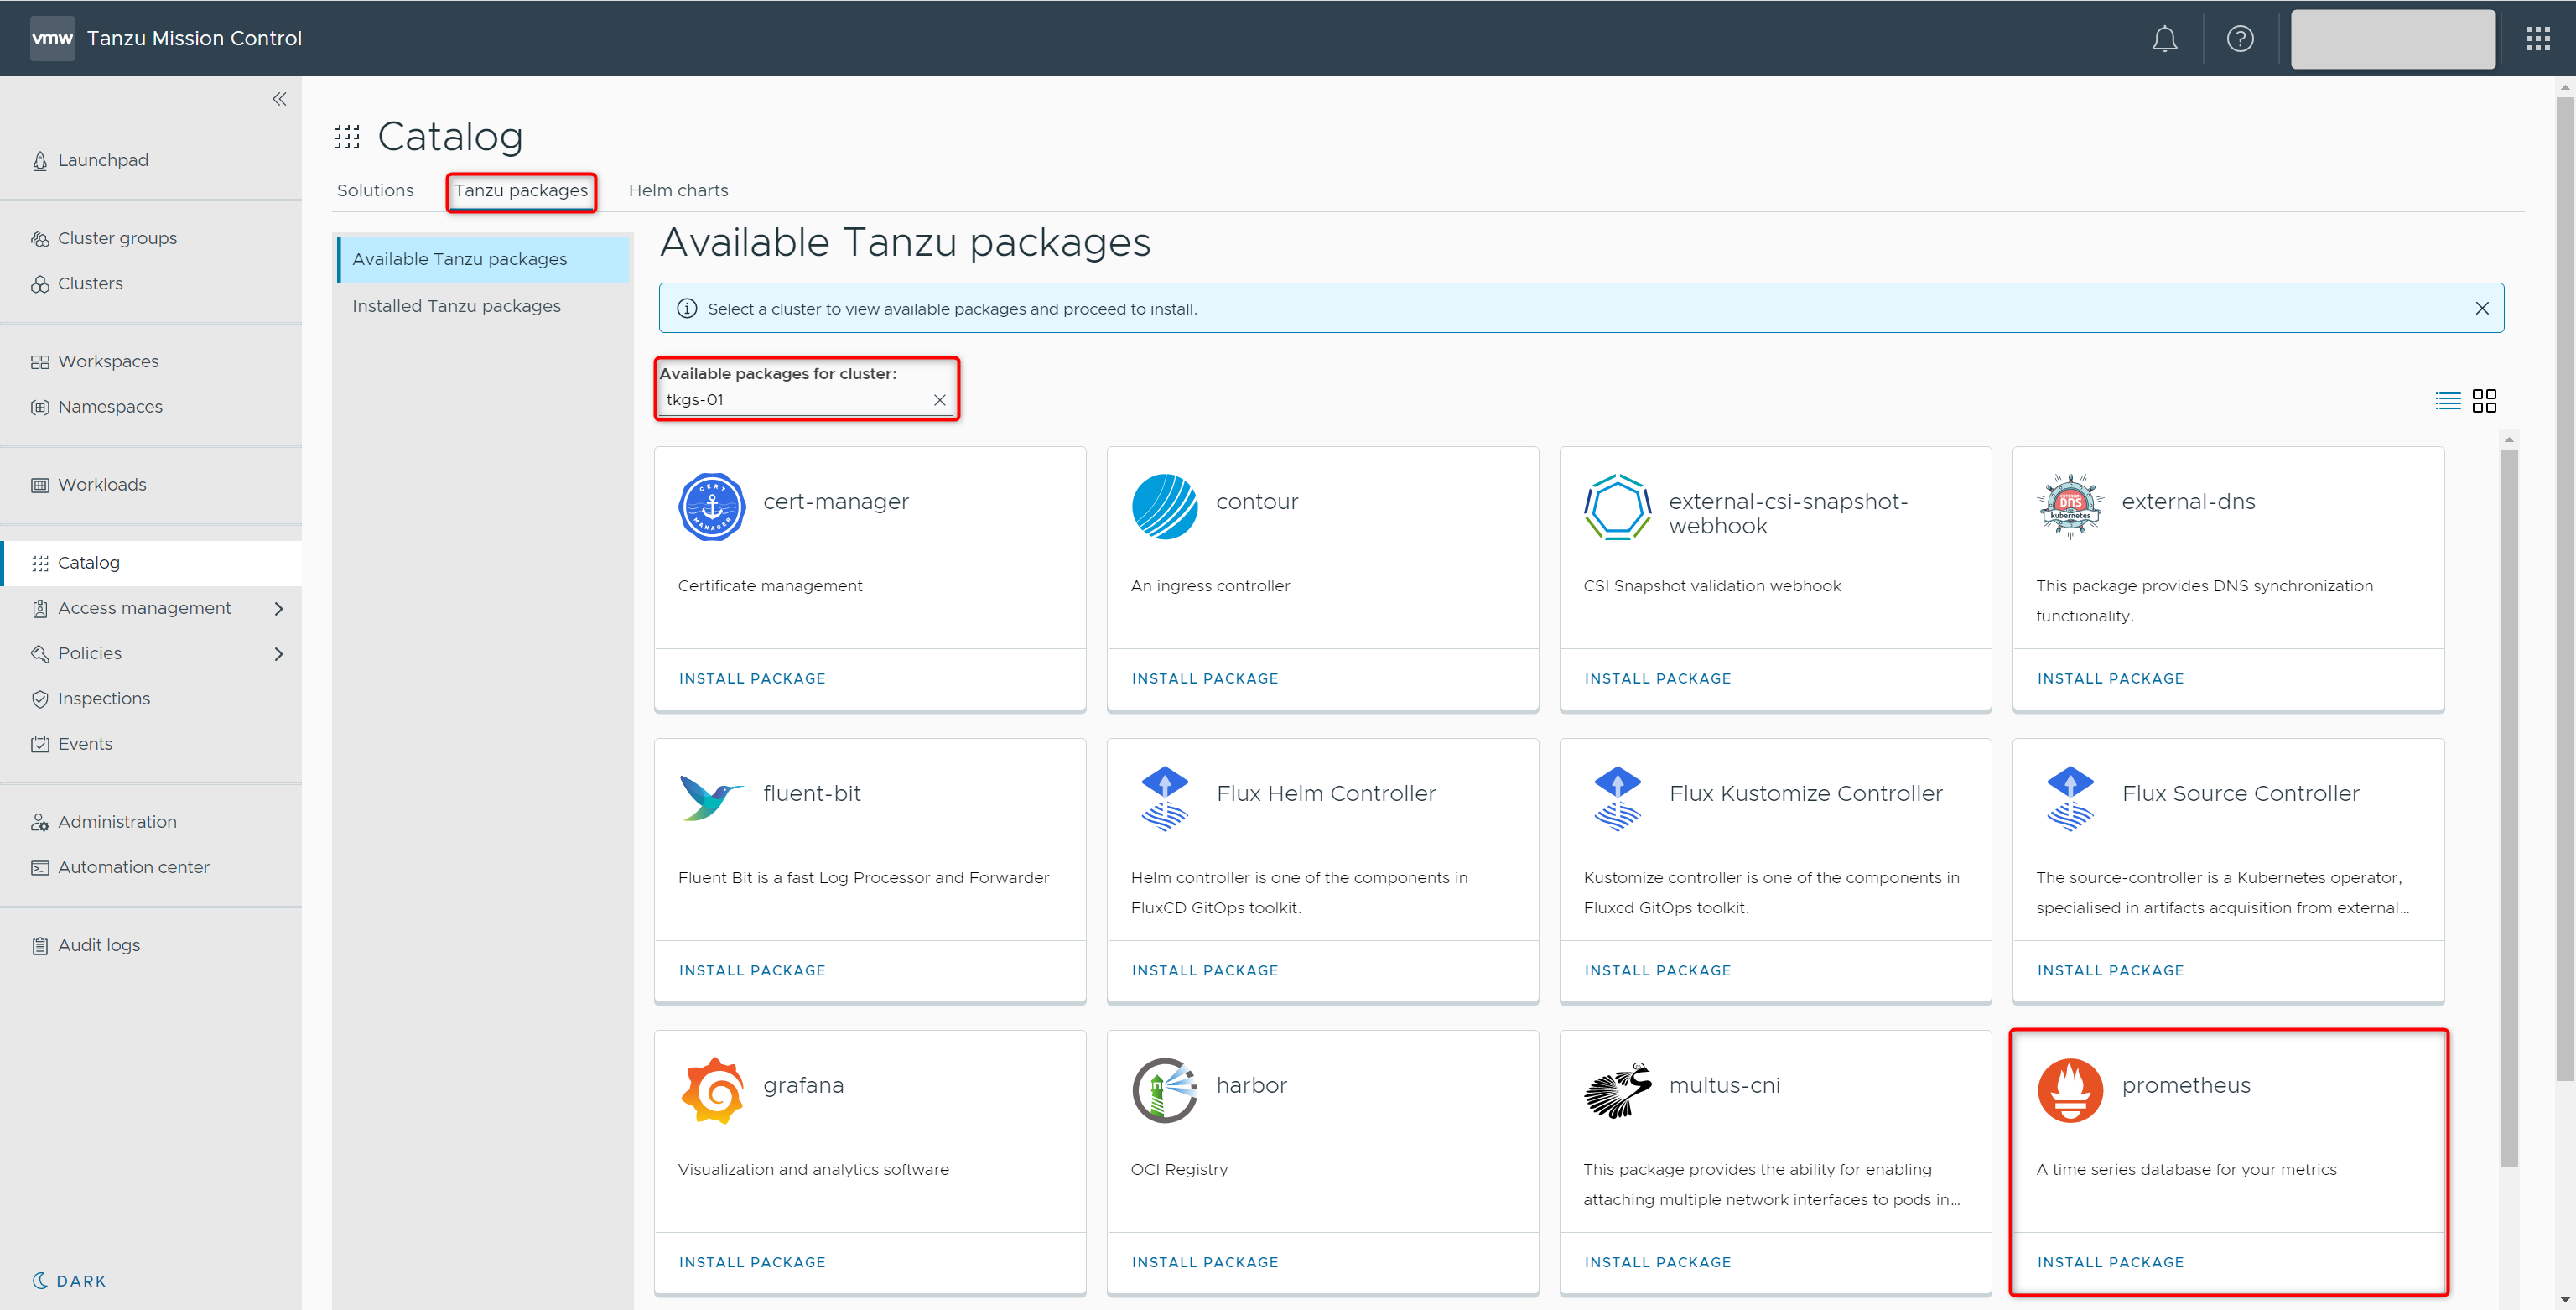Click INSTALL PACKAGE for contour
This screenshot has width=2576, height=1310.
[x=1204, y=678]
